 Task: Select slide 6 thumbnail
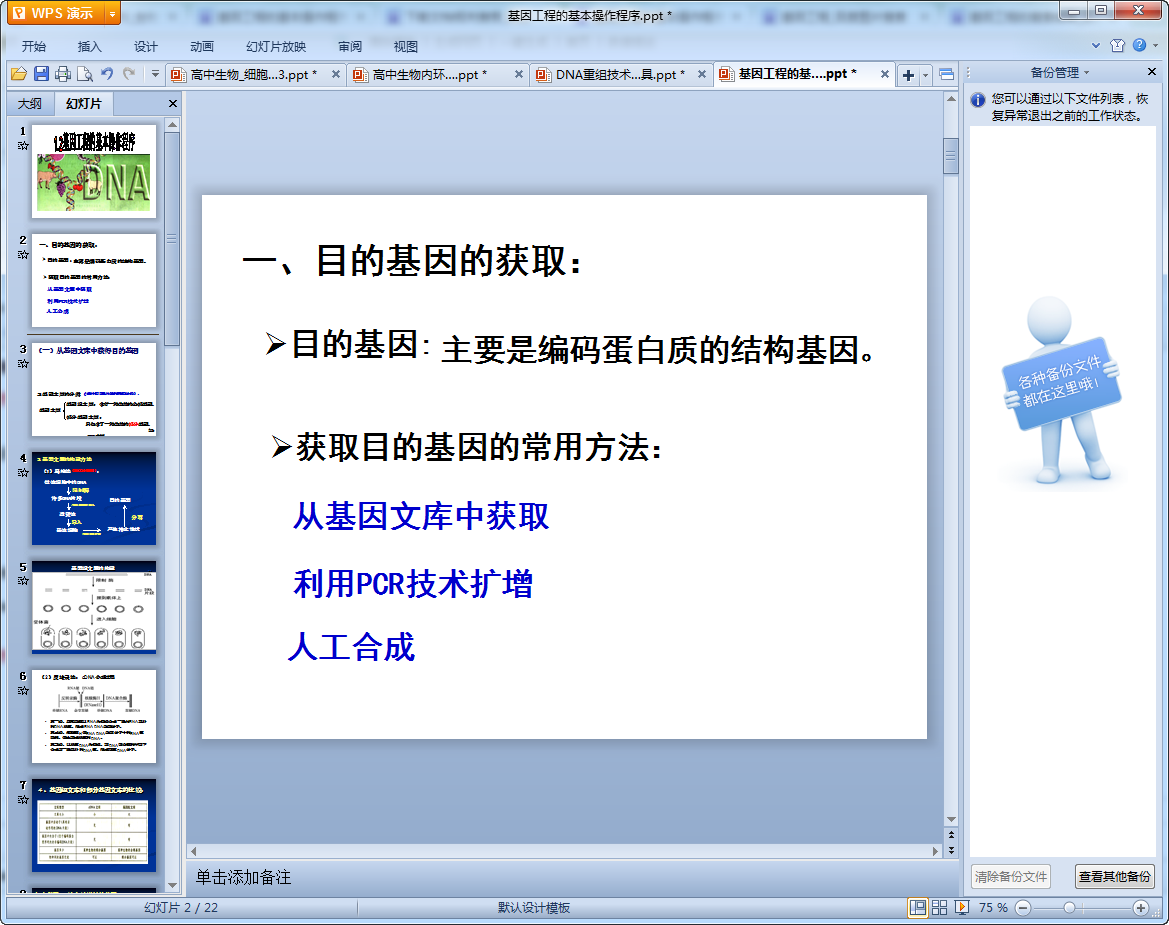click(x=94, y=716)
